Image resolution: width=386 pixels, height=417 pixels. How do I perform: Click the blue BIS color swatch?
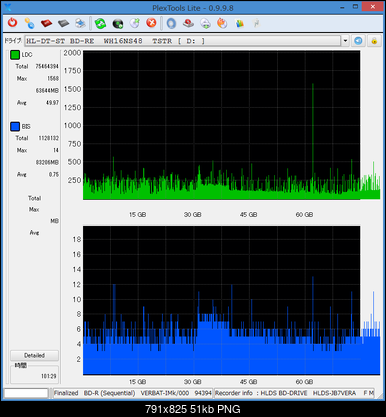pyautogui.click(x=15, y=127)
